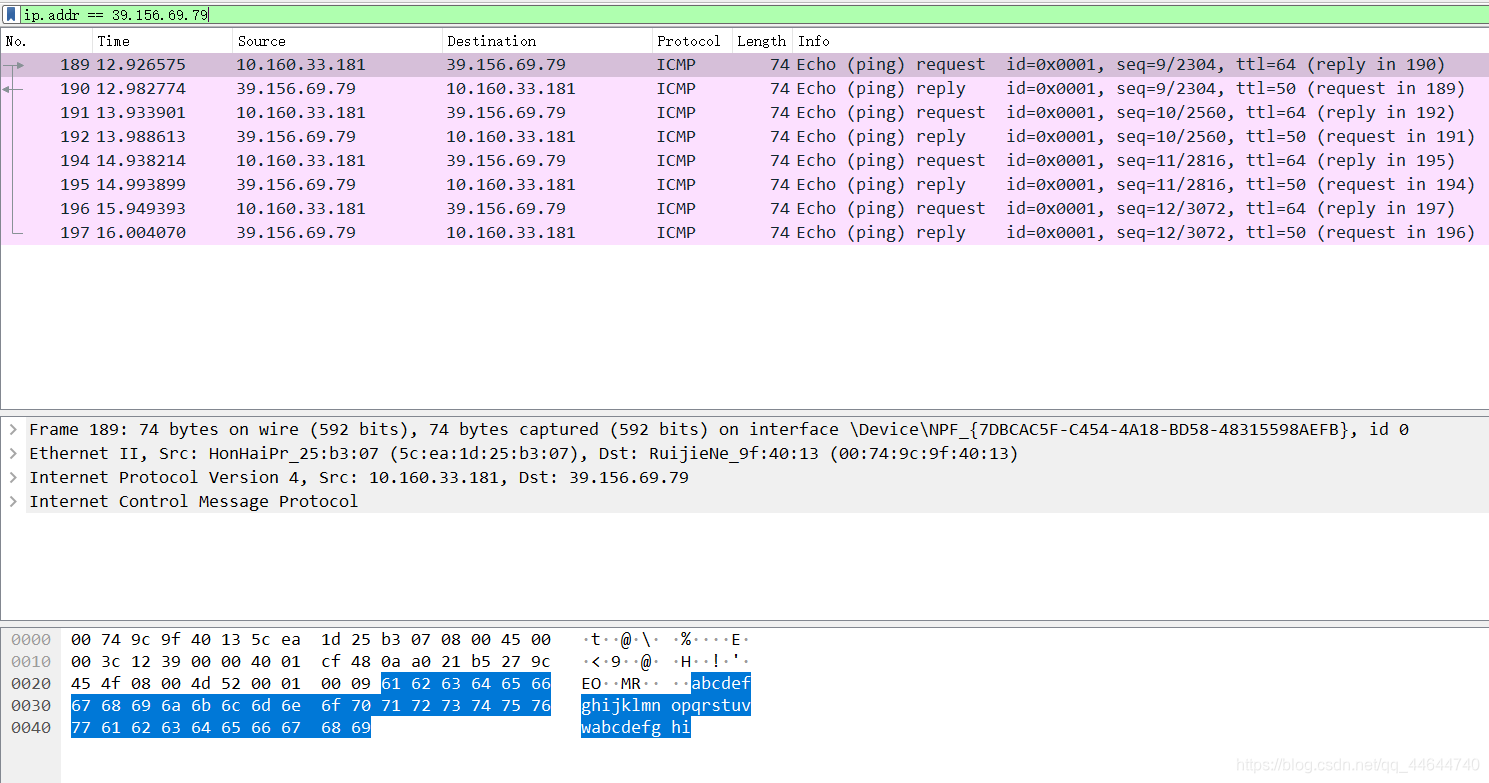Image resolution: width=1489 pixels, height=783 pixels.
Task: Select packet 191 at time 13.933901
Action: coord(744,113)
